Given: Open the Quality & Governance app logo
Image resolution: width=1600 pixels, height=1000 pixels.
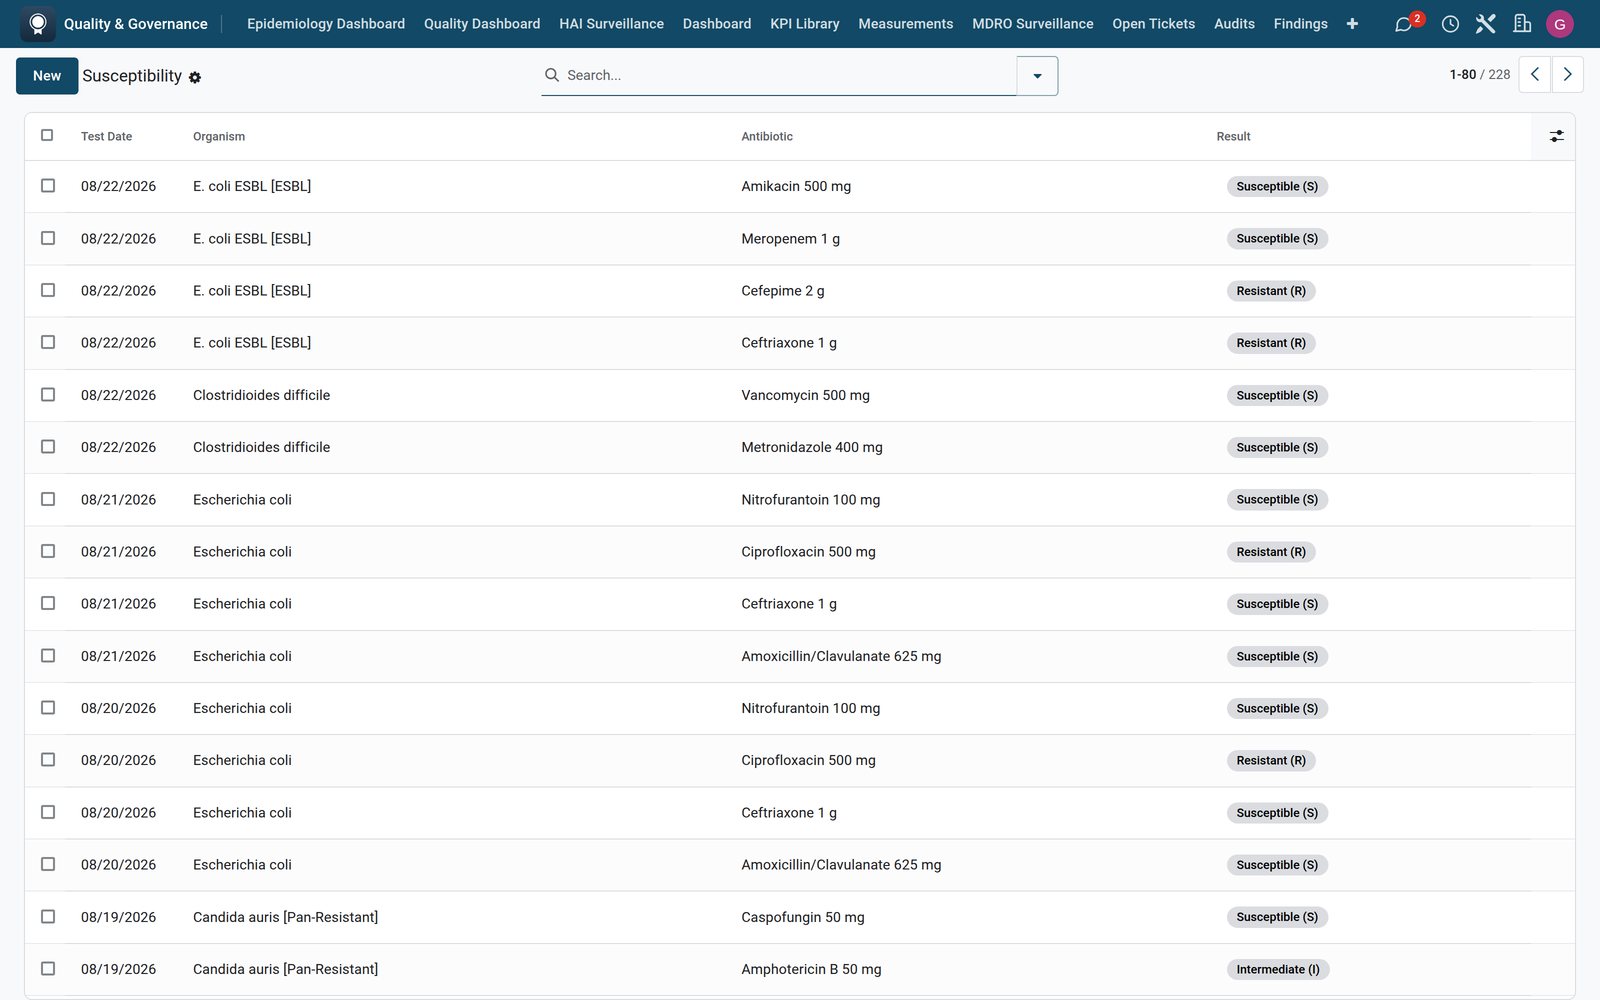Looking at the screenshot, I should coord(38,24).
